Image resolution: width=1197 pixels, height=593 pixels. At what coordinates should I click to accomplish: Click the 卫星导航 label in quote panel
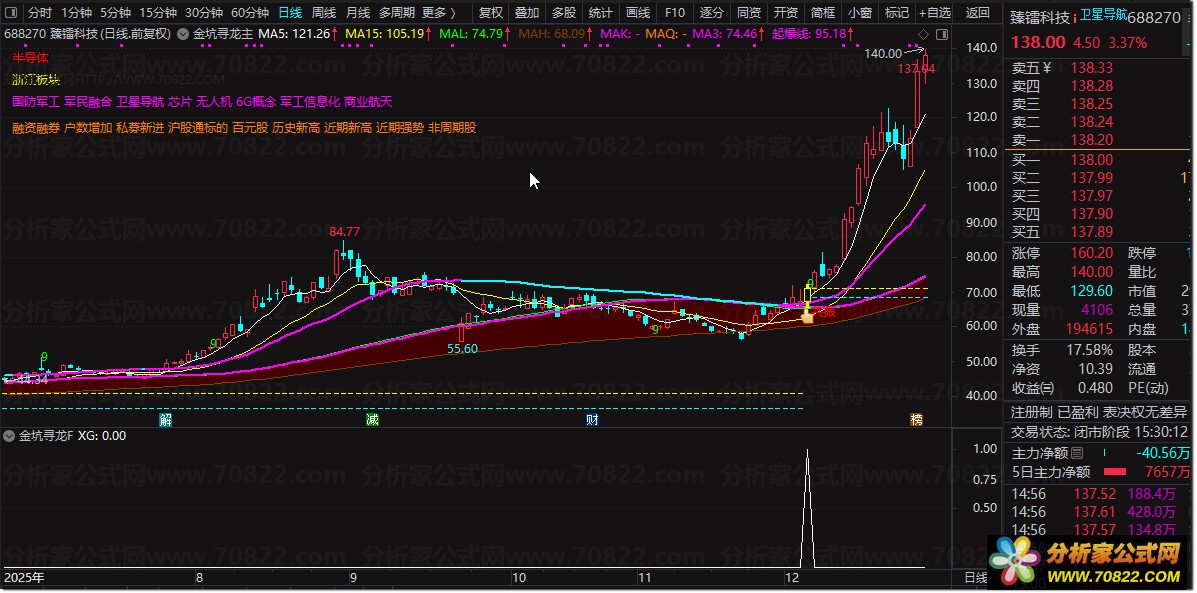coord(1103,15)
